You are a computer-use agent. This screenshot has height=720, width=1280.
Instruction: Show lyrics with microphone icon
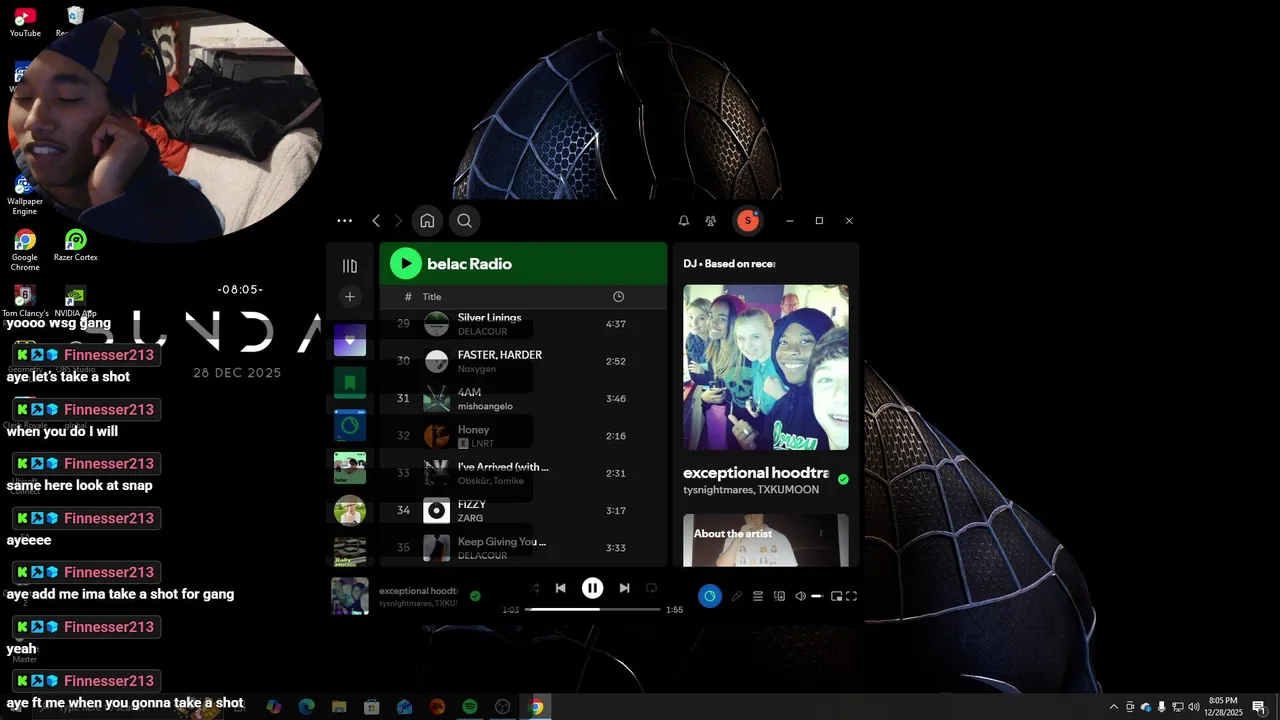coord(737,596)
